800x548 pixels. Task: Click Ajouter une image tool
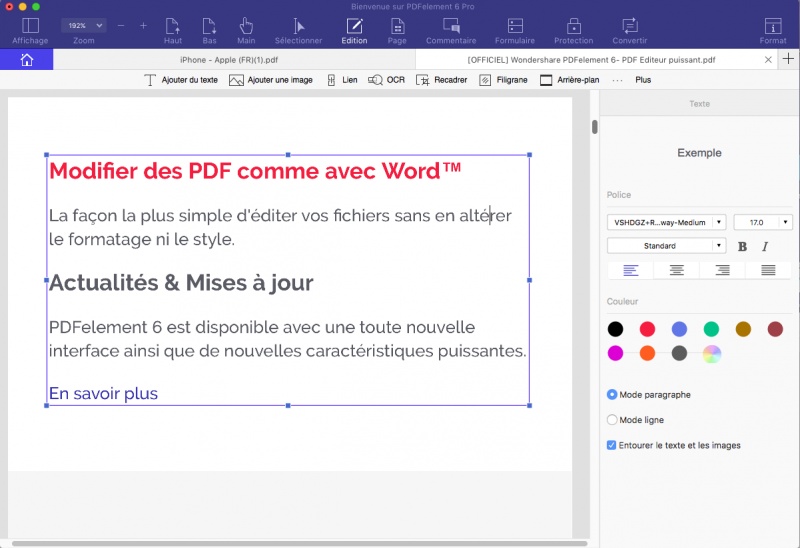click(271, 80)
